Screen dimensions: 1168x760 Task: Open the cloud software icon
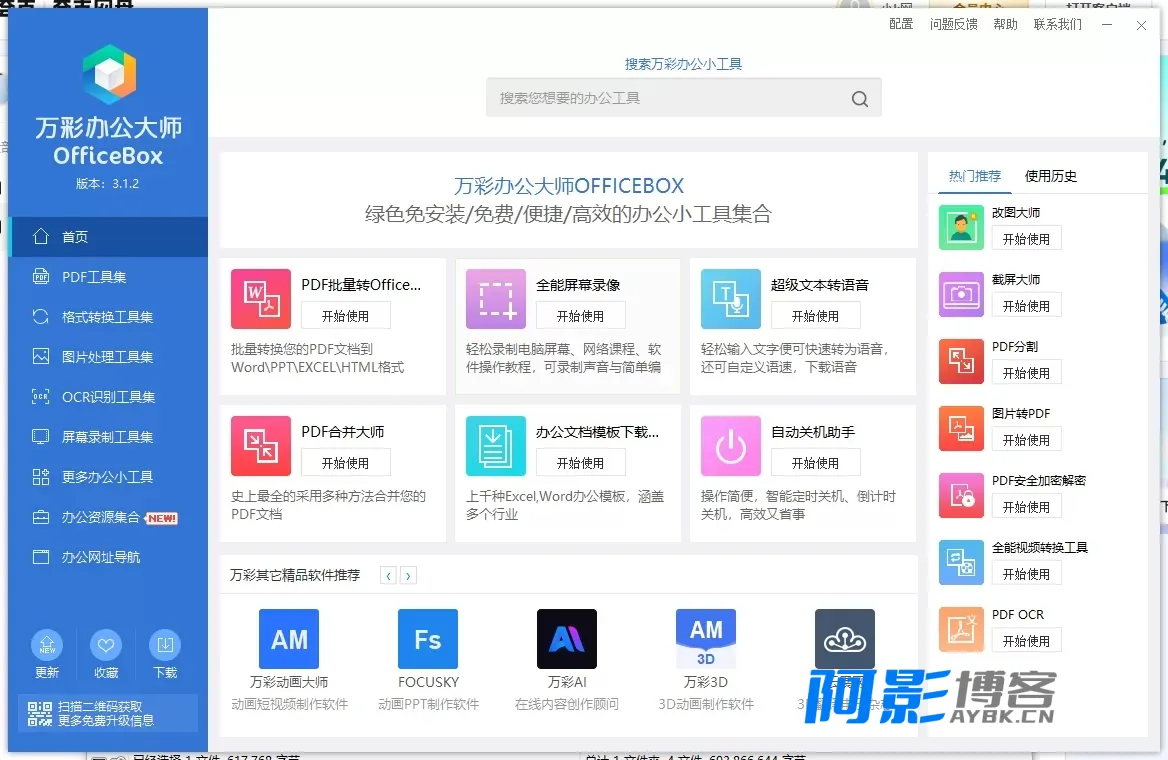coord(845,639)
